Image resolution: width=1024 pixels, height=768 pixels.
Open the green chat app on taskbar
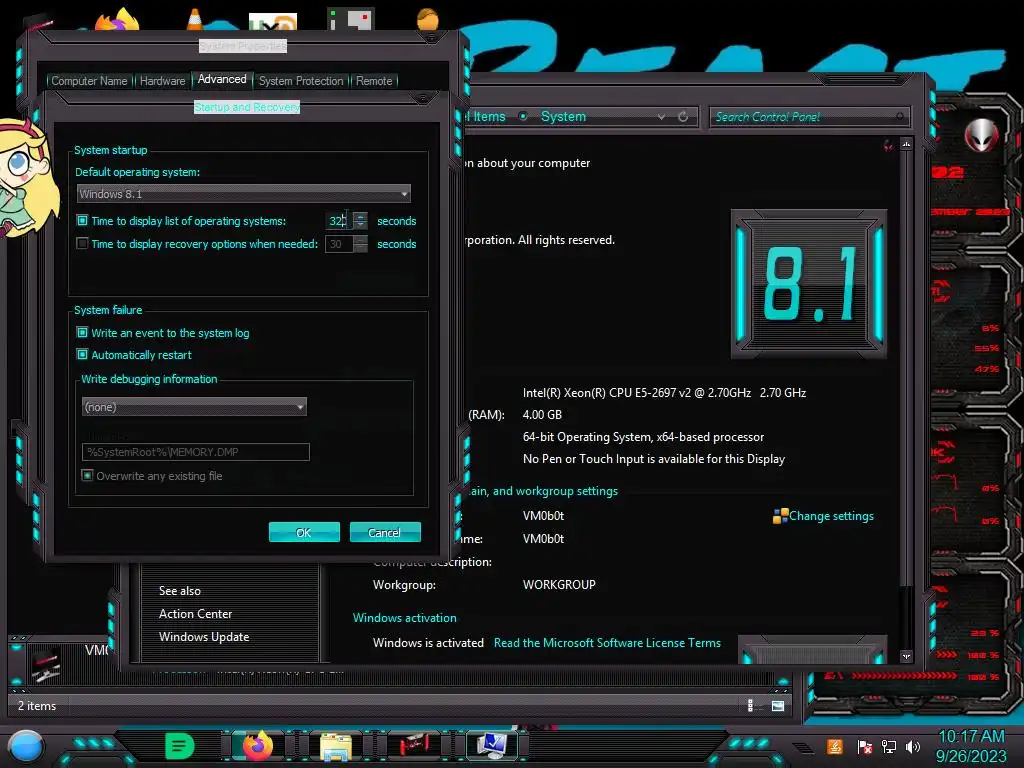(180, 746)
